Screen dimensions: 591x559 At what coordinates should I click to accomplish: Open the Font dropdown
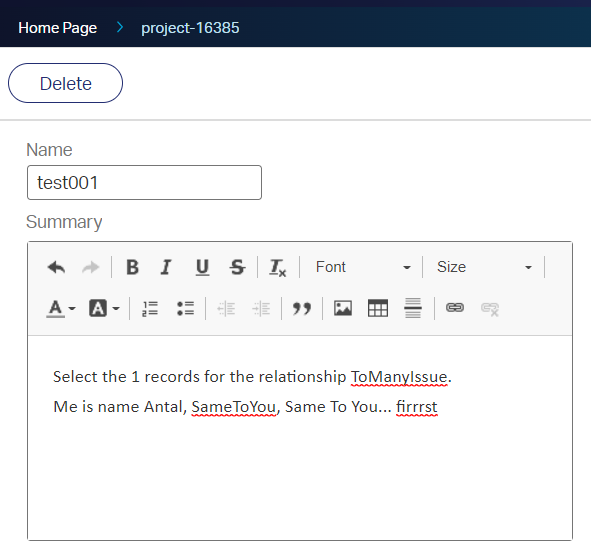click(363, 267)
